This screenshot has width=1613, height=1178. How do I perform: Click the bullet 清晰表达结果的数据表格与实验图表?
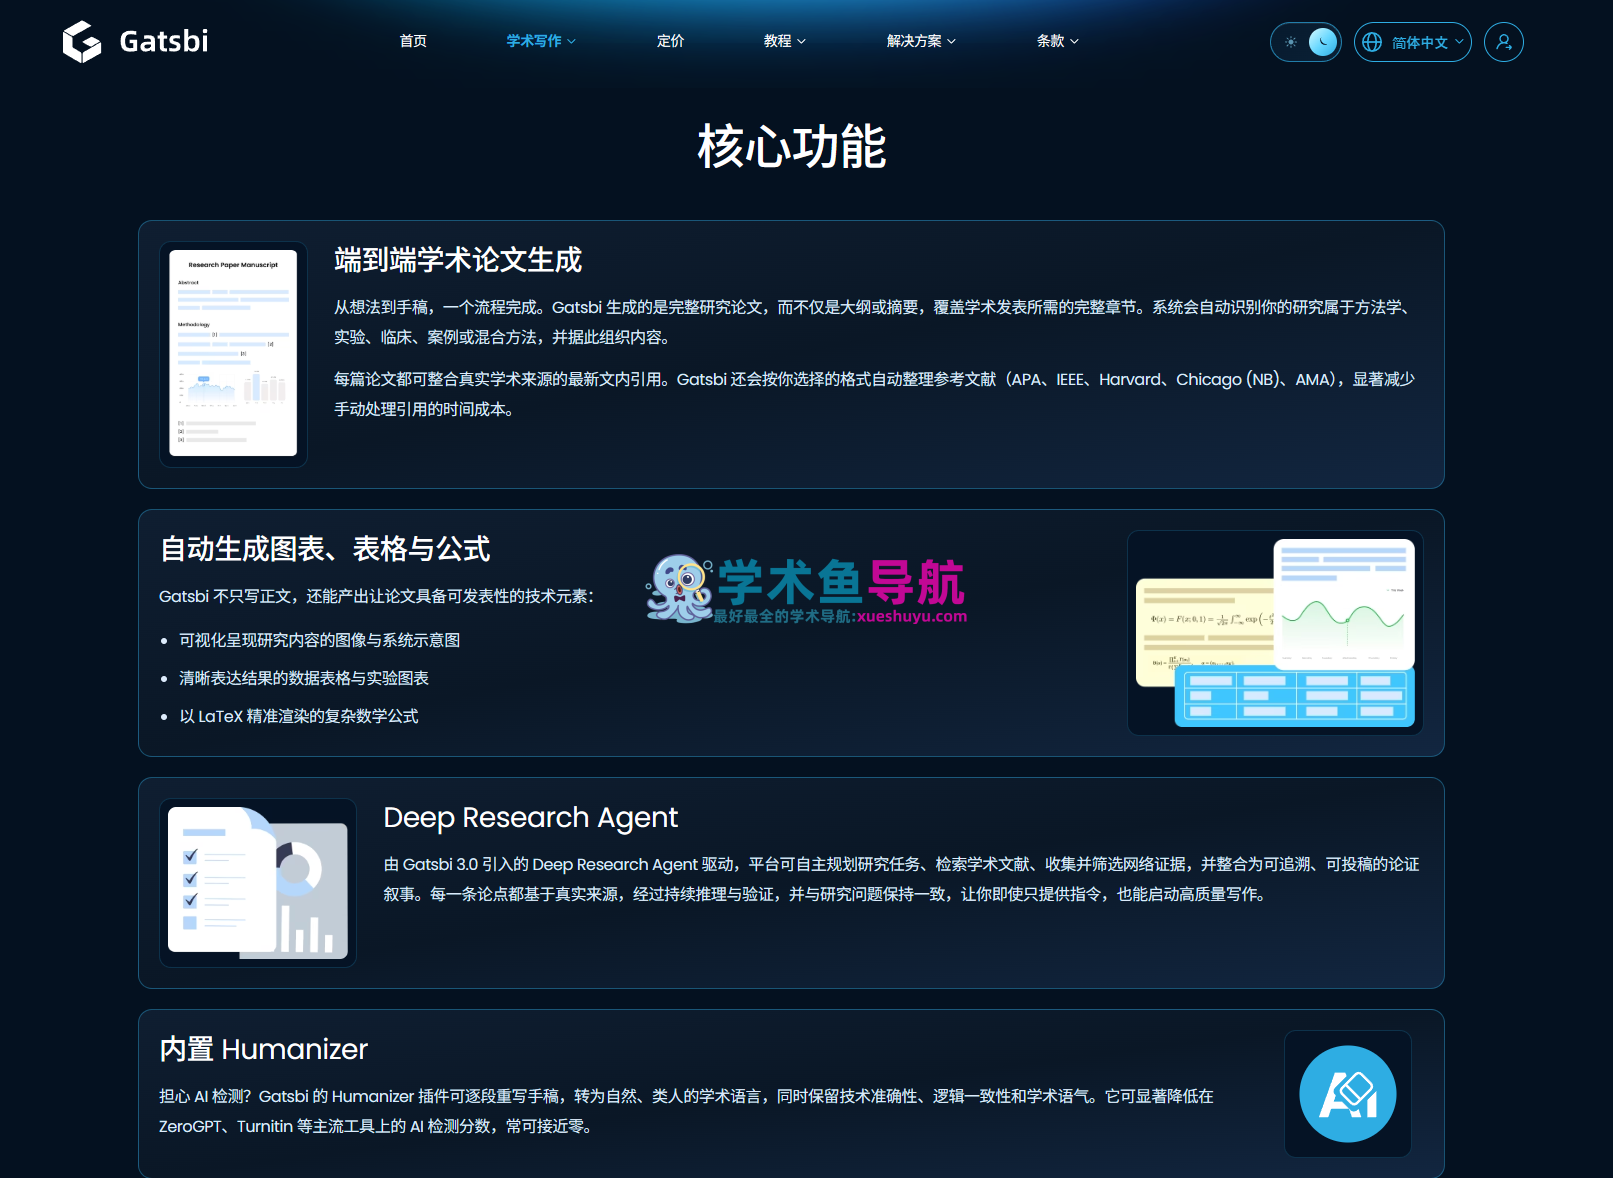tap(304, 678)
